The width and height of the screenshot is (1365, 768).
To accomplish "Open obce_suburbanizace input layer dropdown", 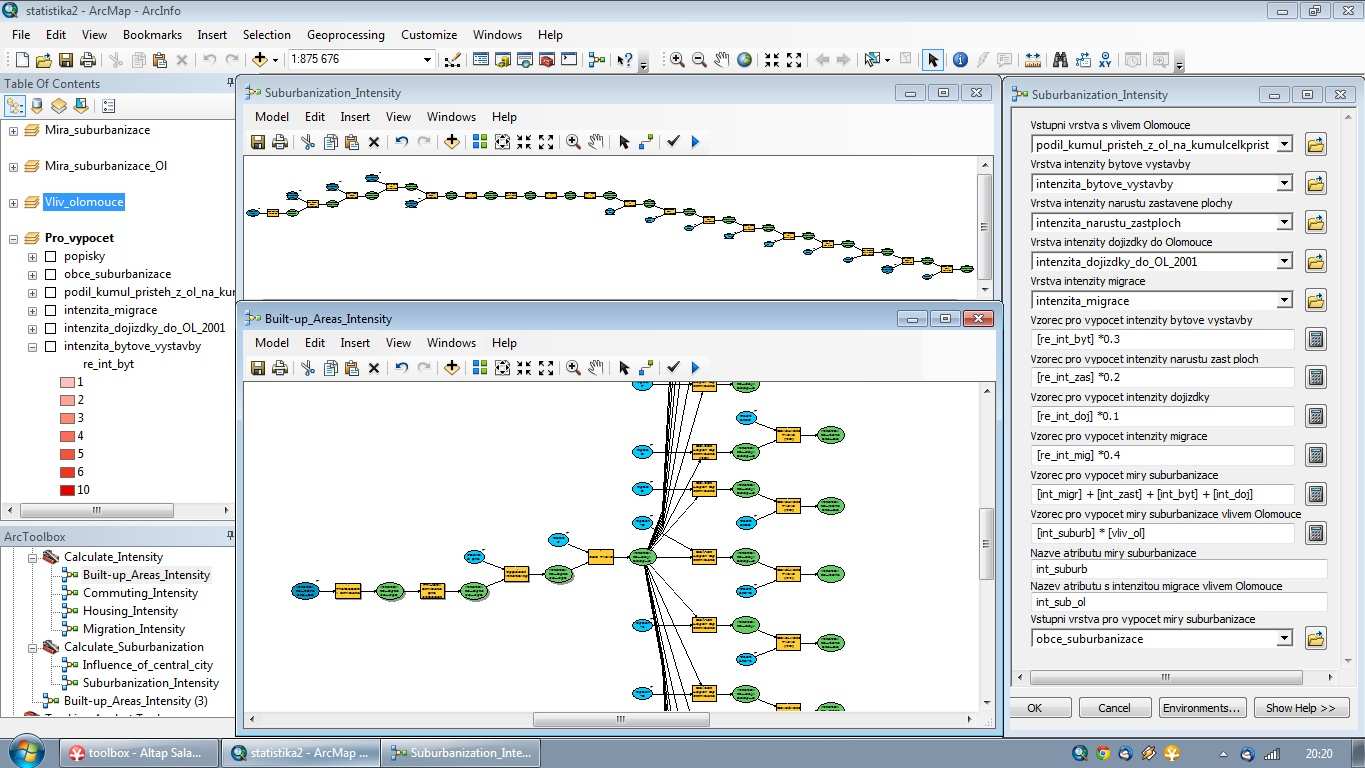I will pos(1284,639).
